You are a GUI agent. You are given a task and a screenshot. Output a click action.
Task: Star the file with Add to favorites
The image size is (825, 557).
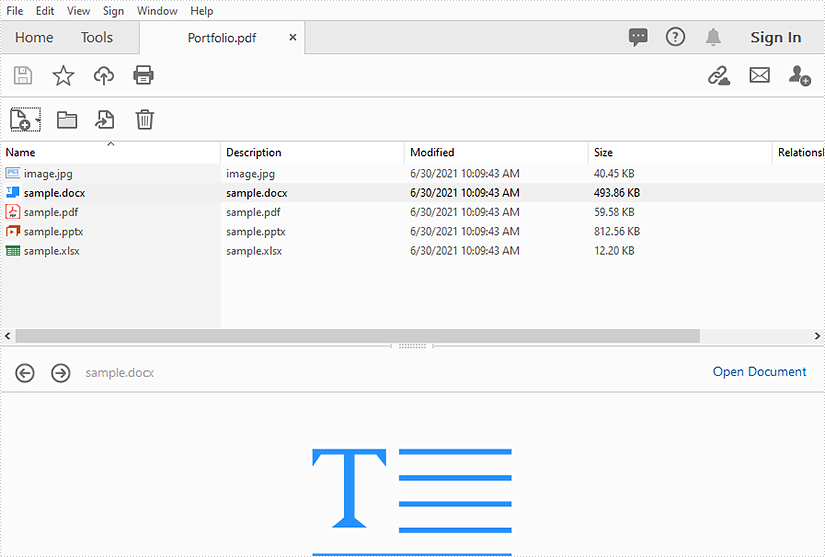pyautogui.click(x=63, y=75)
